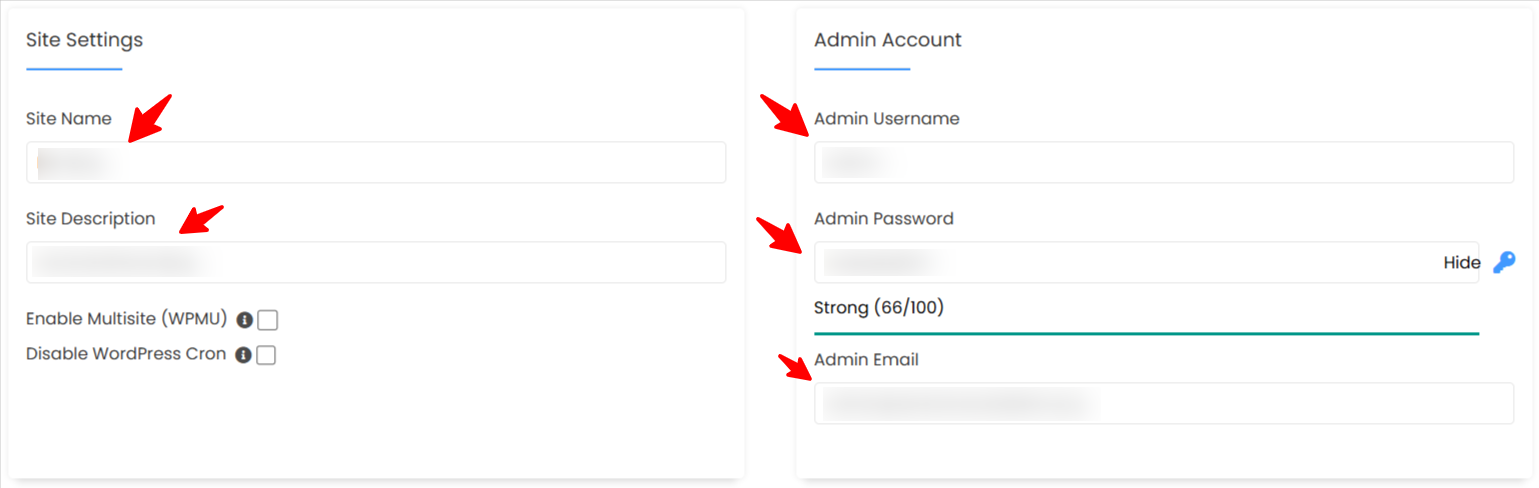Click the Admin Account section heading
The width and height of the screenshot is (1539, 488).
point(888,40)
